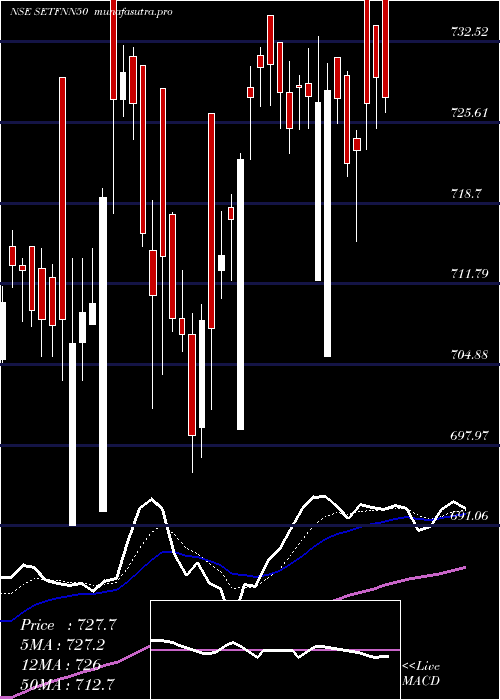500x700 pixels.
Task: Click the 50MA : 712.7 readout
Action: [68, 684]
